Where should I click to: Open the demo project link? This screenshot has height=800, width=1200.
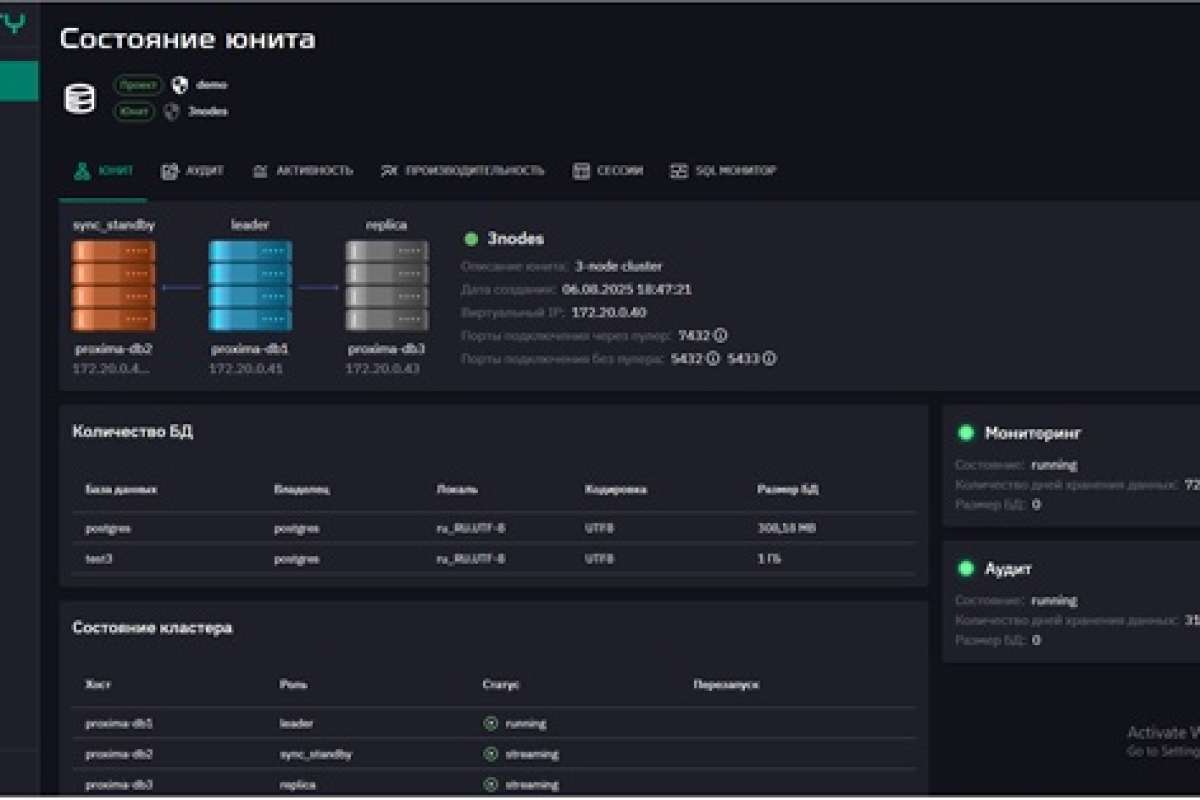pos(212,85)
